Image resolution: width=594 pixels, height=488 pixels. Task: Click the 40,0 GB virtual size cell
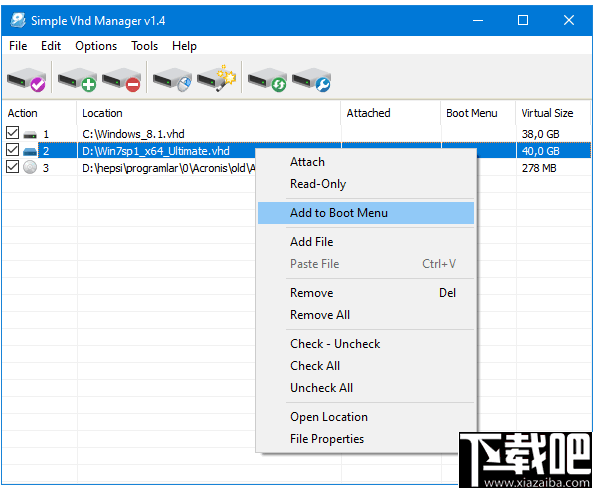tap(540, 151)
